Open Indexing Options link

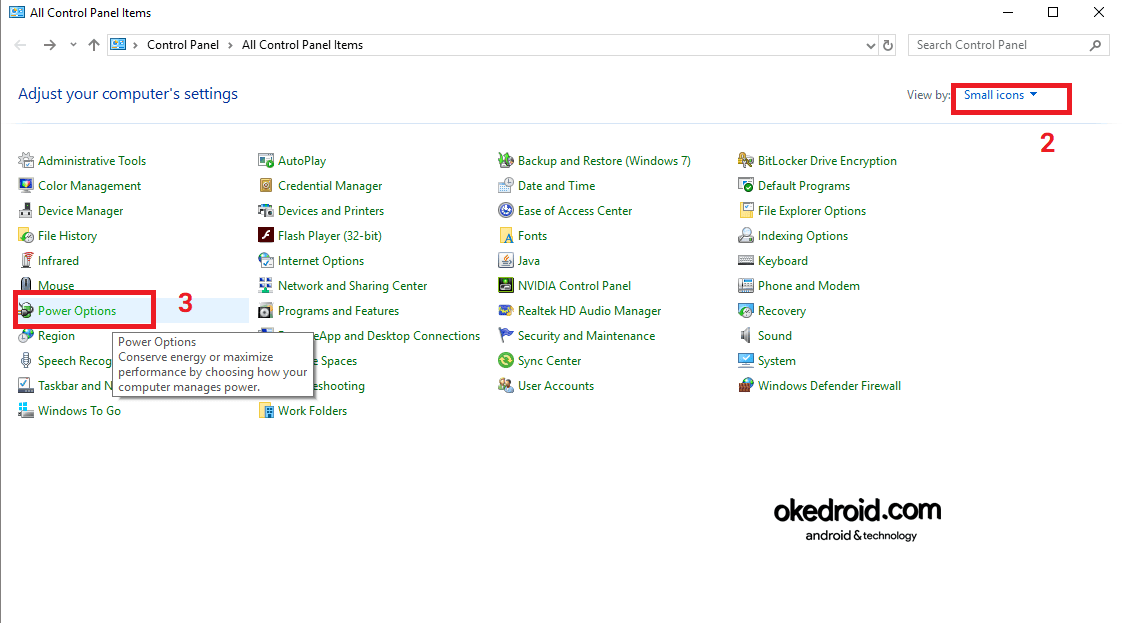803,235
